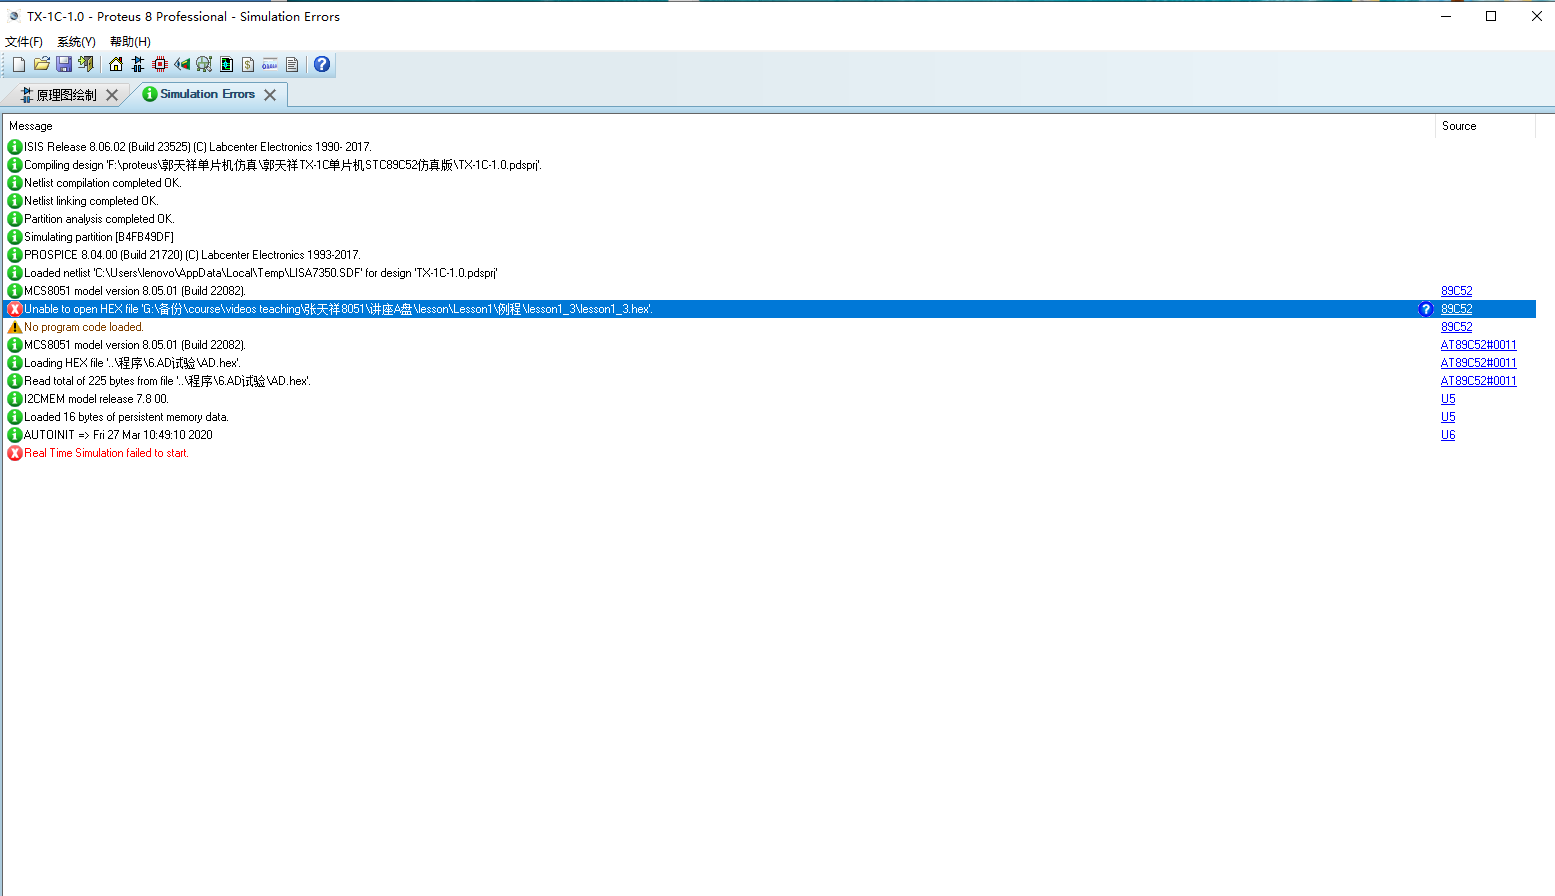Open Schematic Capture from the toolbar

pos(138,65)
